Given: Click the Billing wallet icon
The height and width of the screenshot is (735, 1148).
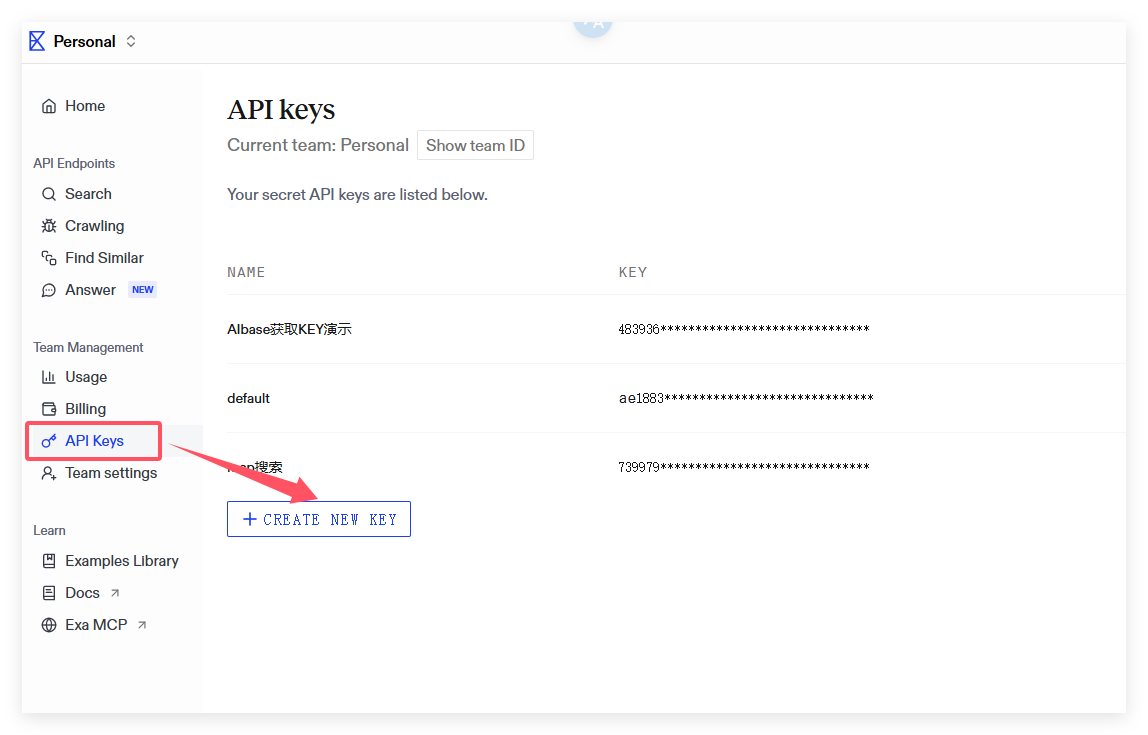Looking at the screenshot, I should pyautogui.click(x=49, y=409).
